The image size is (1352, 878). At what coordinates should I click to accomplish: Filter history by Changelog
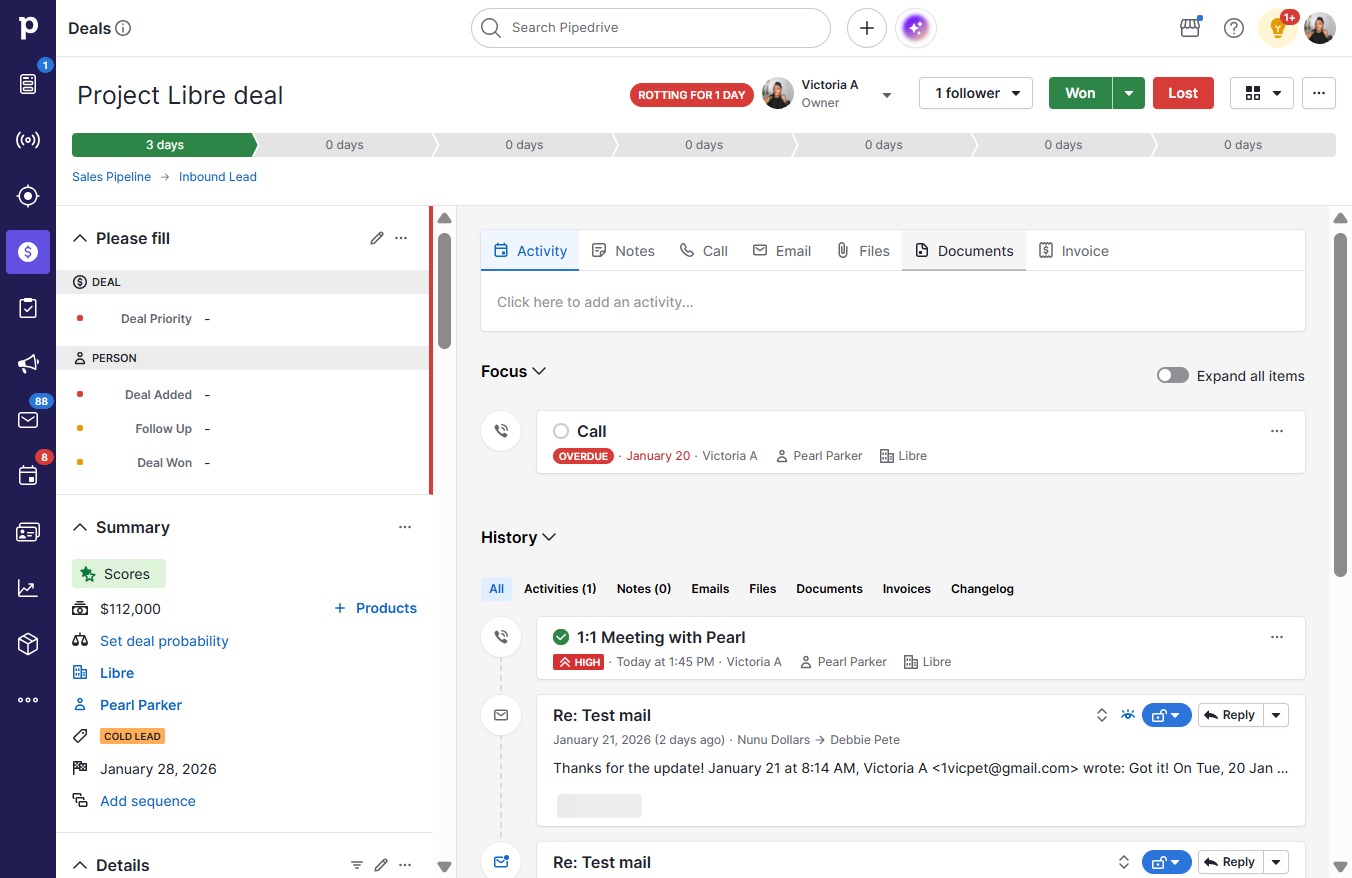tap(982, 589)
